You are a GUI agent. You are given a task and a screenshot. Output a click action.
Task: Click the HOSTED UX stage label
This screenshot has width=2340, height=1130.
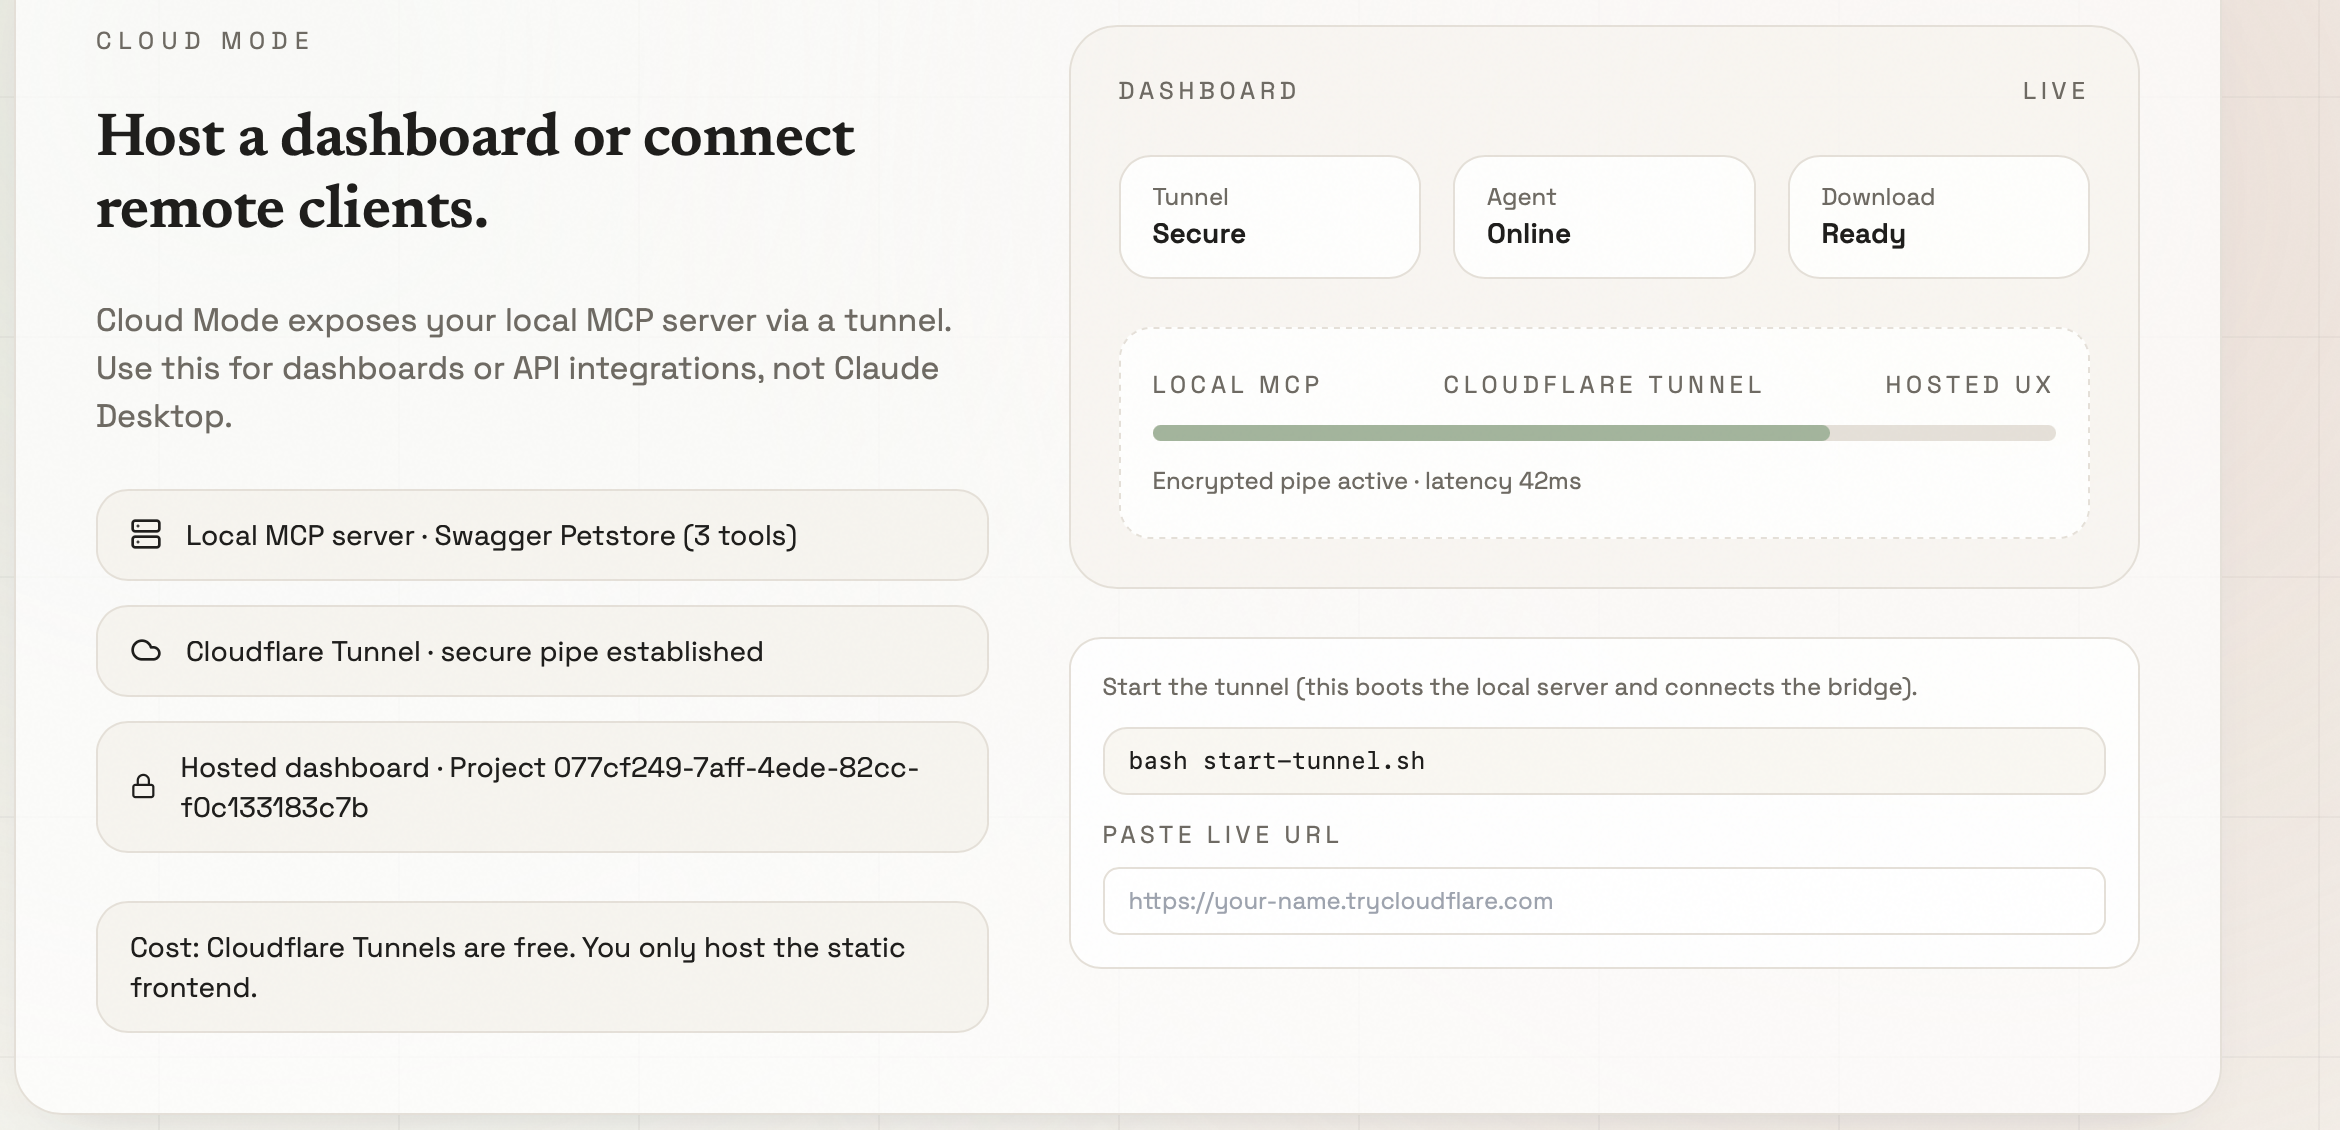1968,385
